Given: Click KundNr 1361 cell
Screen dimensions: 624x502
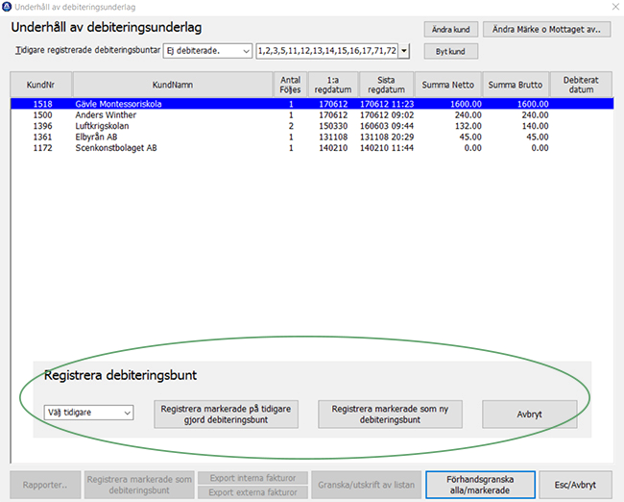Looking at the screenshot, I should (43, 137).
